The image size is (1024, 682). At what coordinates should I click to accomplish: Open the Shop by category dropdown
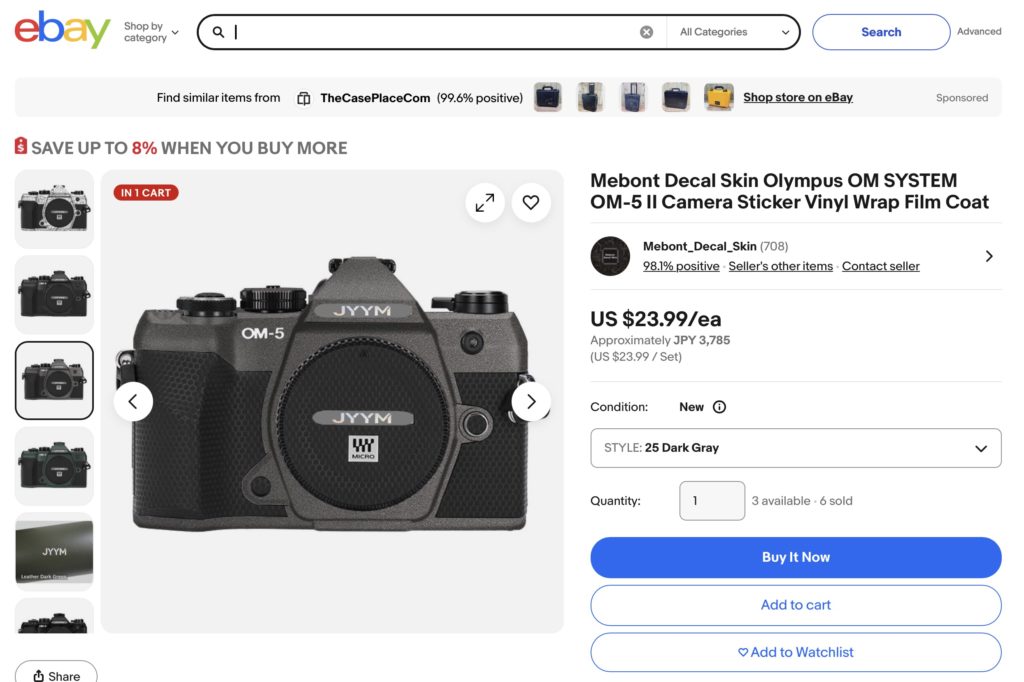pos(151,32)
